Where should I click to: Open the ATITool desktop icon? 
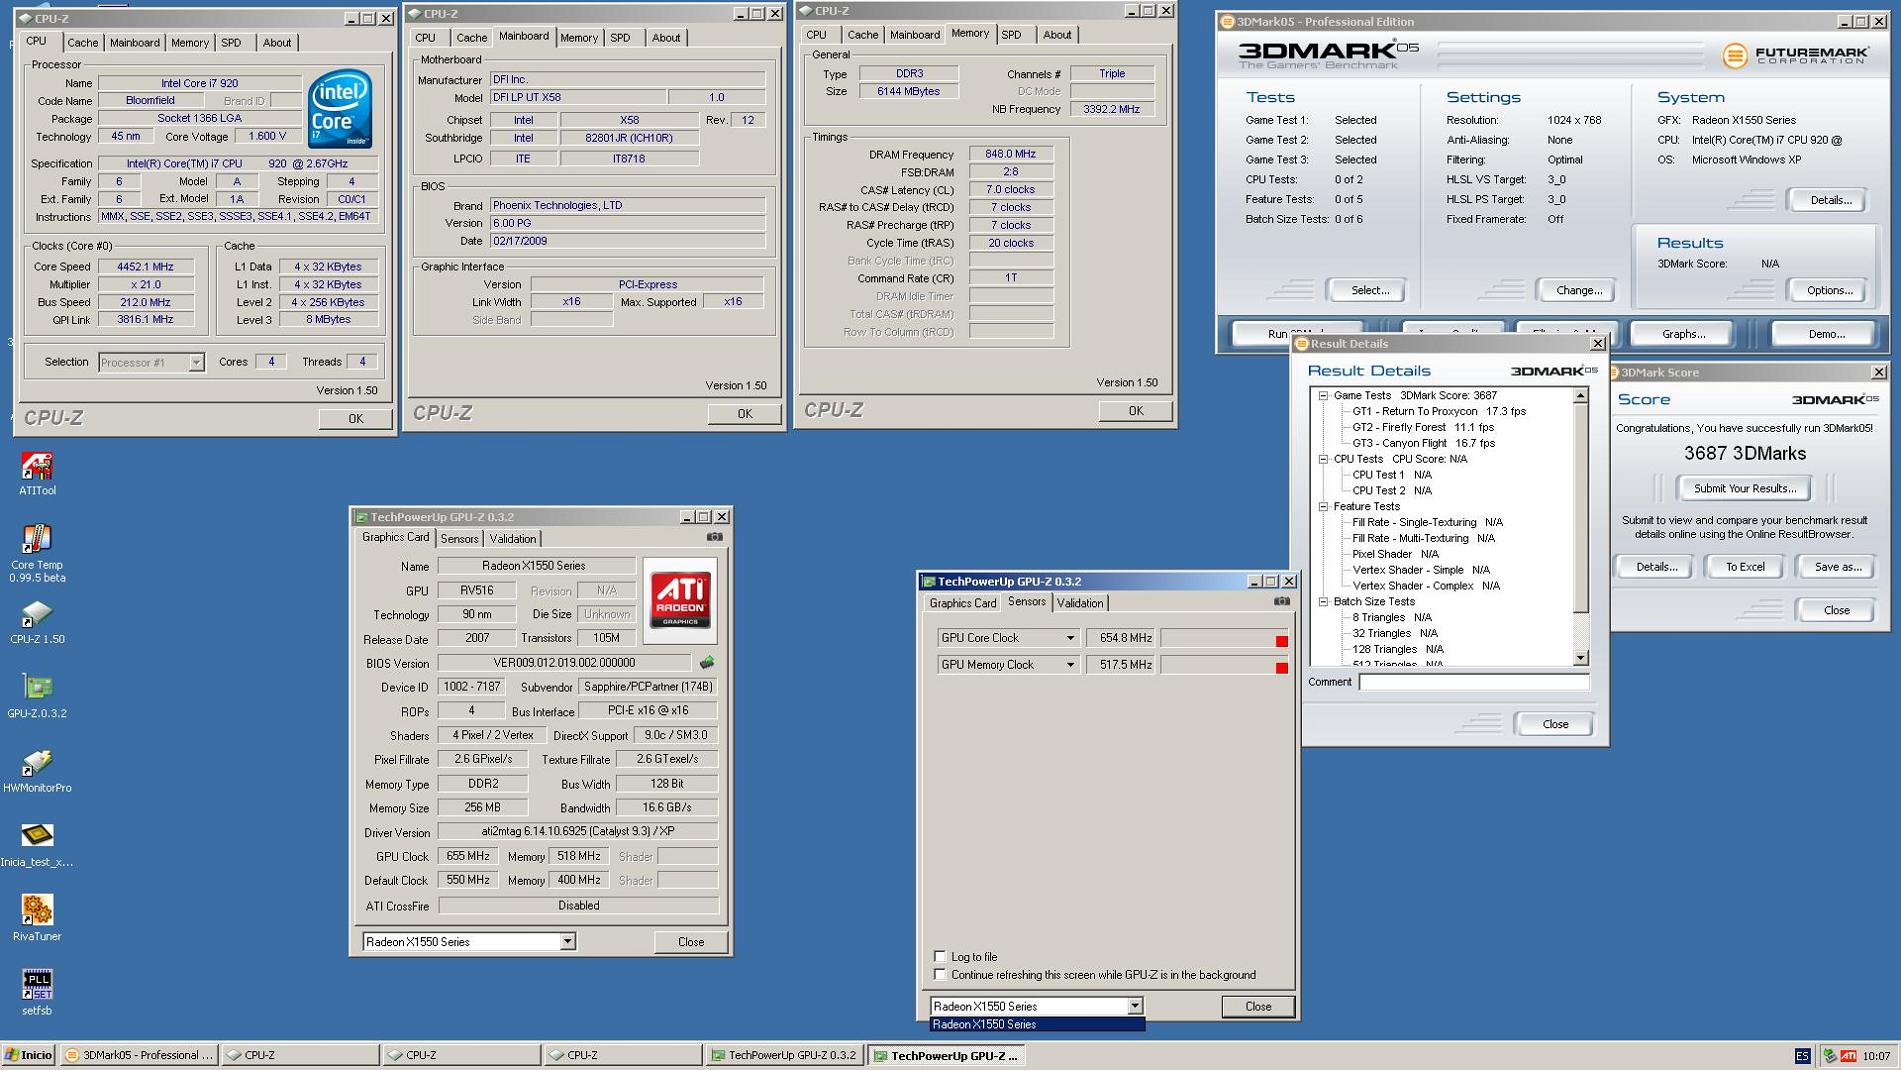tap(37, 473)
